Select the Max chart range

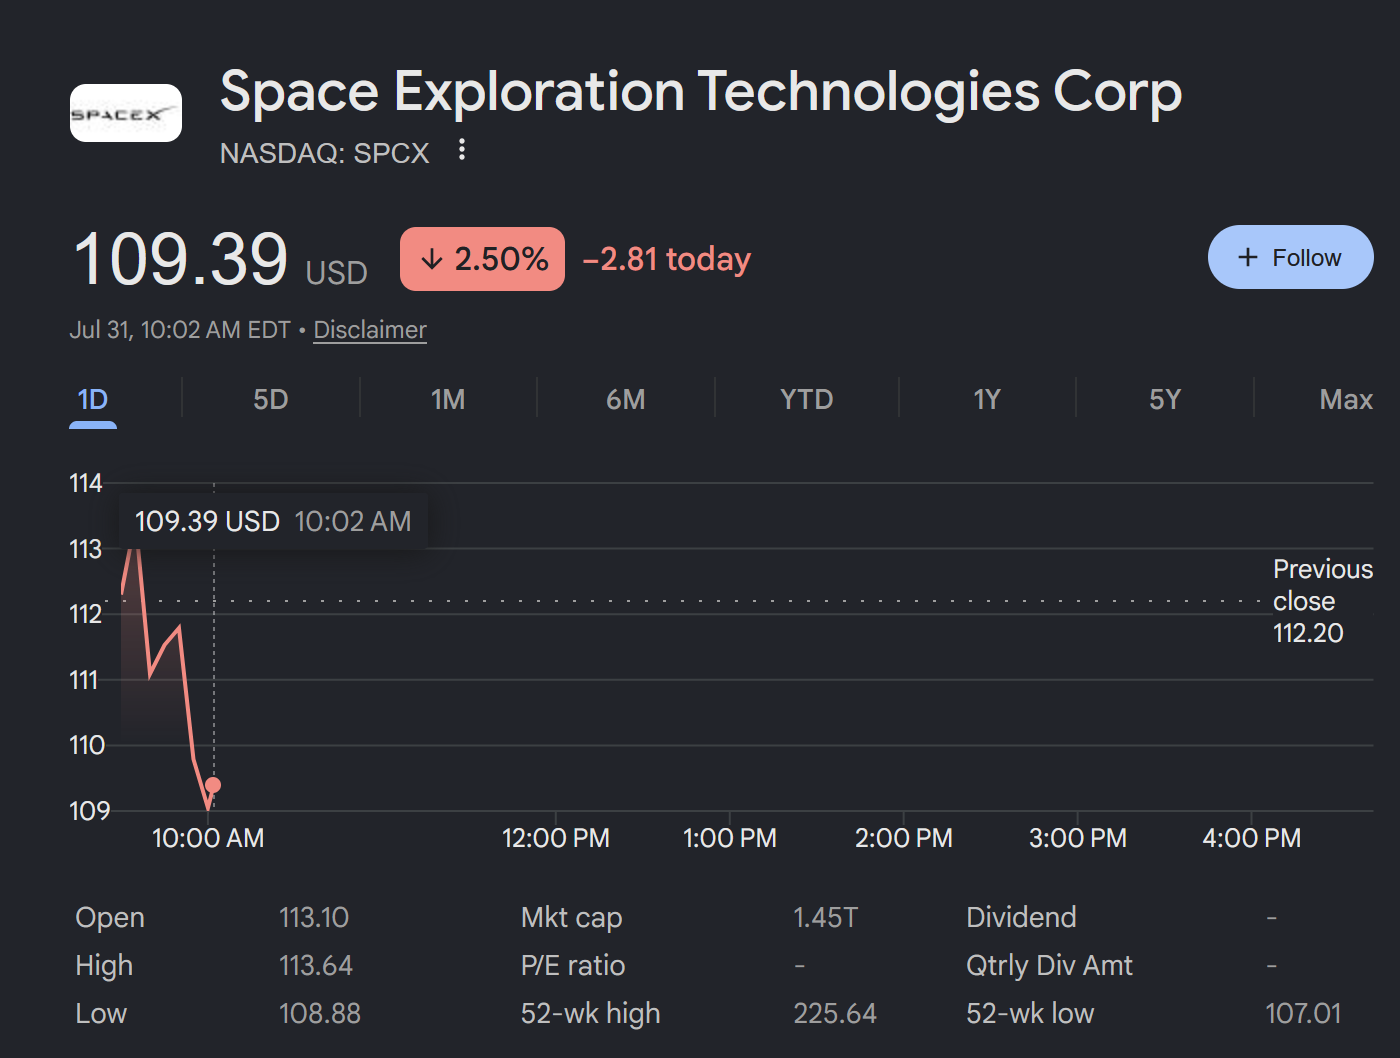(1346, 400)
